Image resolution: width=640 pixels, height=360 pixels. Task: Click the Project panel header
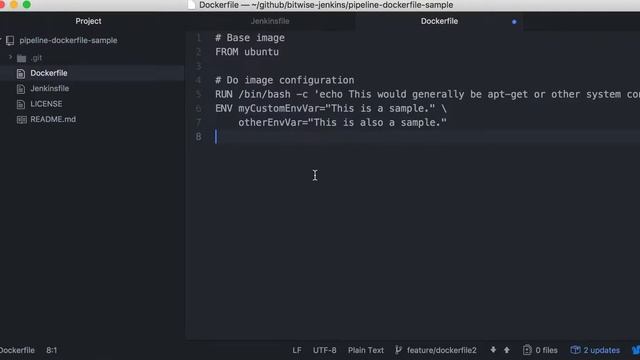88,21
